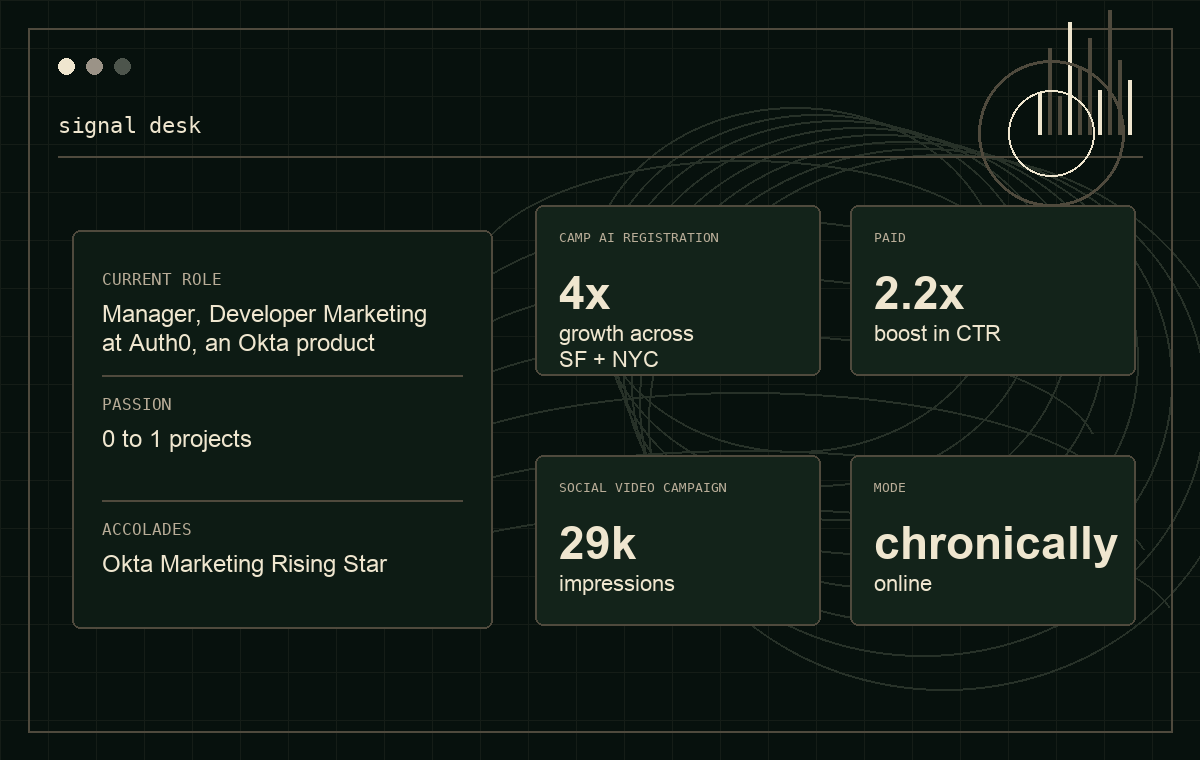Select "Okta Marketing Rising Star" text
Viewport: 1200px width, 760px height.
pyautogui.click(x=244, y=564)
